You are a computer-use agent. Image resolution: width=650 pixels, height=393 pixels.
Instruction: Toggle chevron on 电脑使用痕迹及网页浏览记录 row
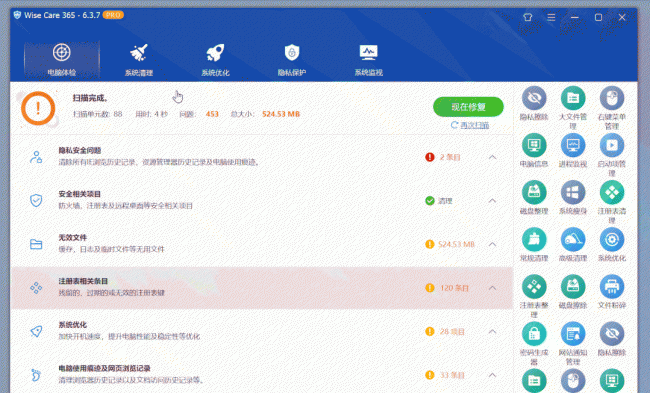click(492, 375)
